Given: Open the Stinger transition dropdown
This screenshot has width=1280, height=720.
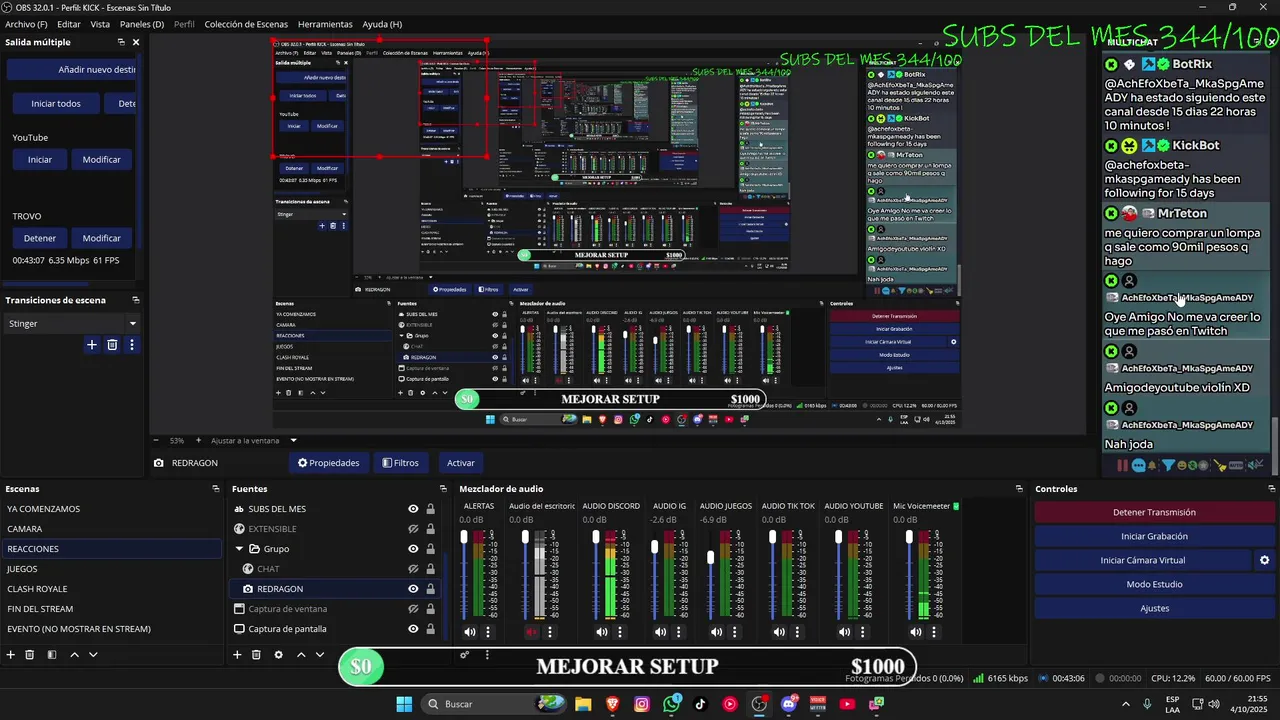Looking at the screenshot, I should (72, 323).
